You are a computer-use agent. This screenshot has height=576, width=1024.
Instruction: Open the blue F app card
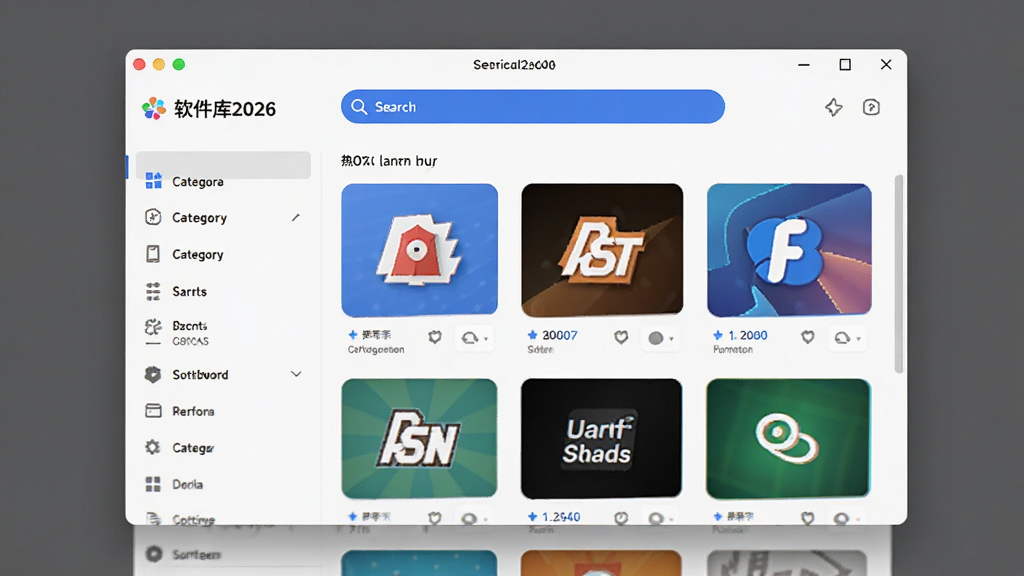(789, 250)
